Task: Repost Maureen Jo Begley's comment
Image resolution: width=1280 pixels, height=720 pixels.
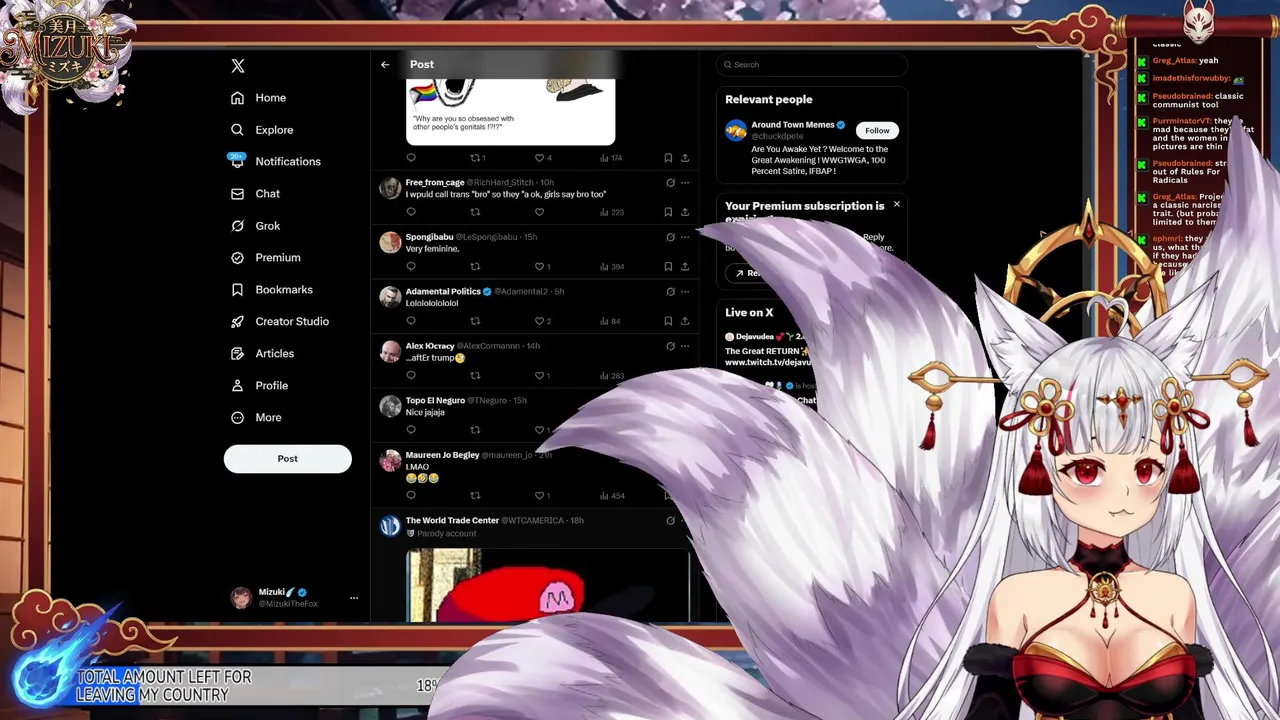Action: click(475, 496)
